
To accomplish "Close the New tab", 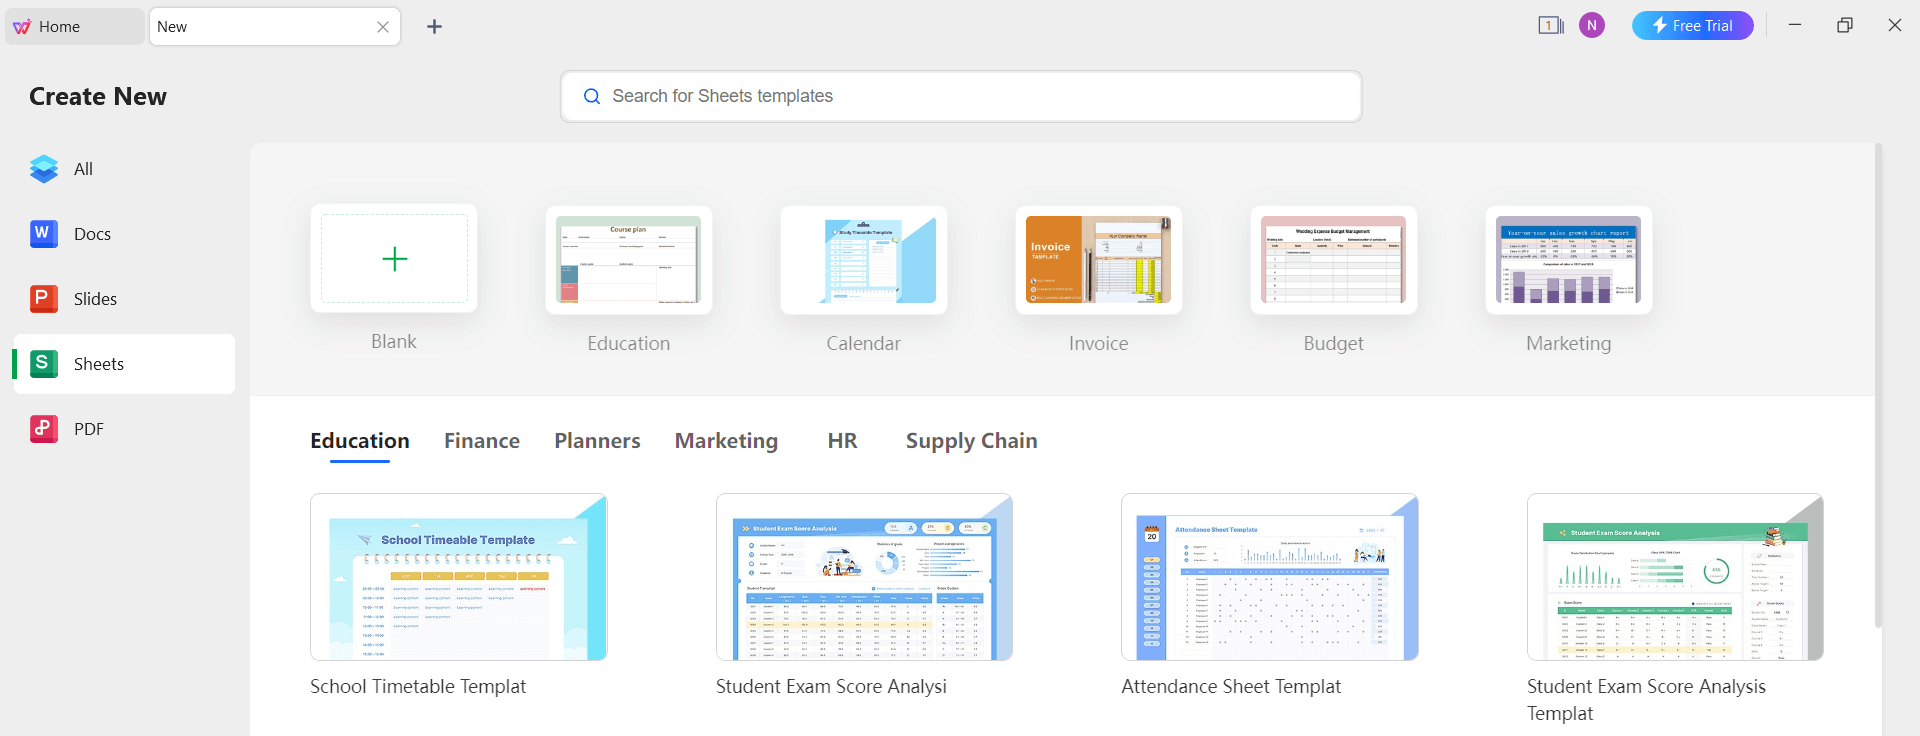I will pyautogui.click(x=383, y=27).
